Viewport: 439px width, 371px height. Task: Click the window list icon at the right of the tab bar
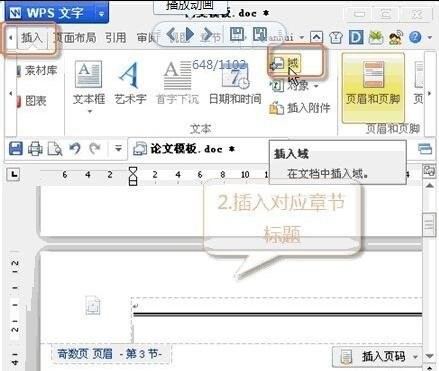(425, 149)
